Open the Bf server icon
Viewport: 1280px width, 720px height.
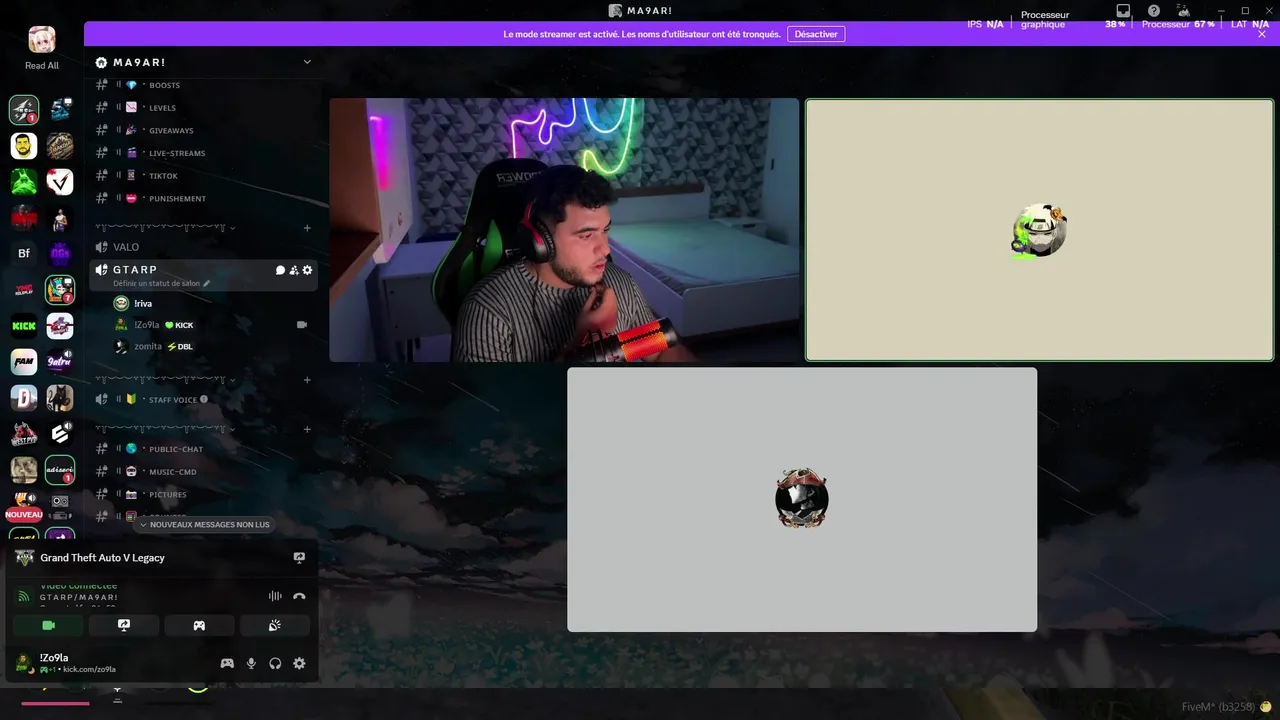pos(24,254)
